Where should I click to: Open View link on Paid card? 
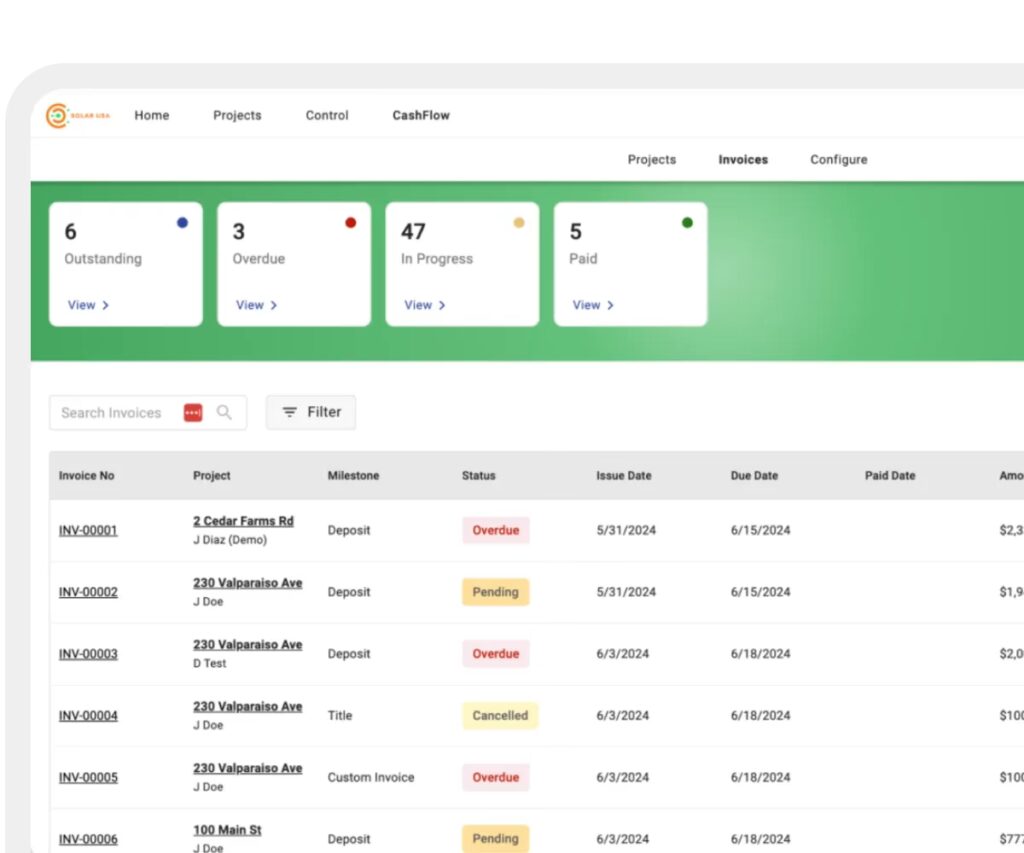click(592, 305)
